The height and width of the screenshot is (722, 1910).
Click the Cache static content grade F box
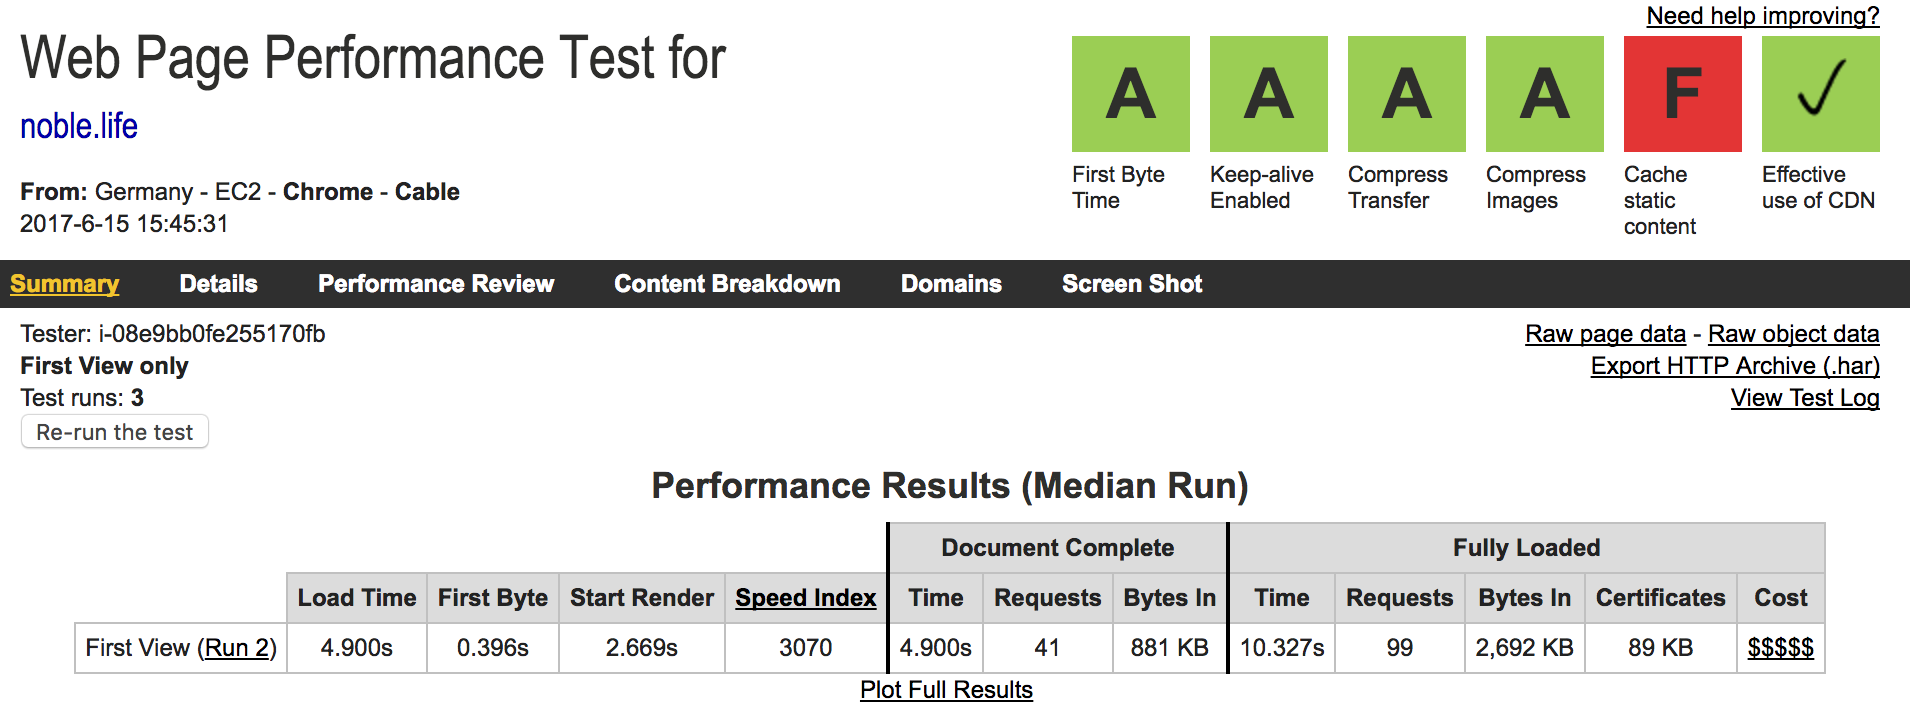point(1682,94)
